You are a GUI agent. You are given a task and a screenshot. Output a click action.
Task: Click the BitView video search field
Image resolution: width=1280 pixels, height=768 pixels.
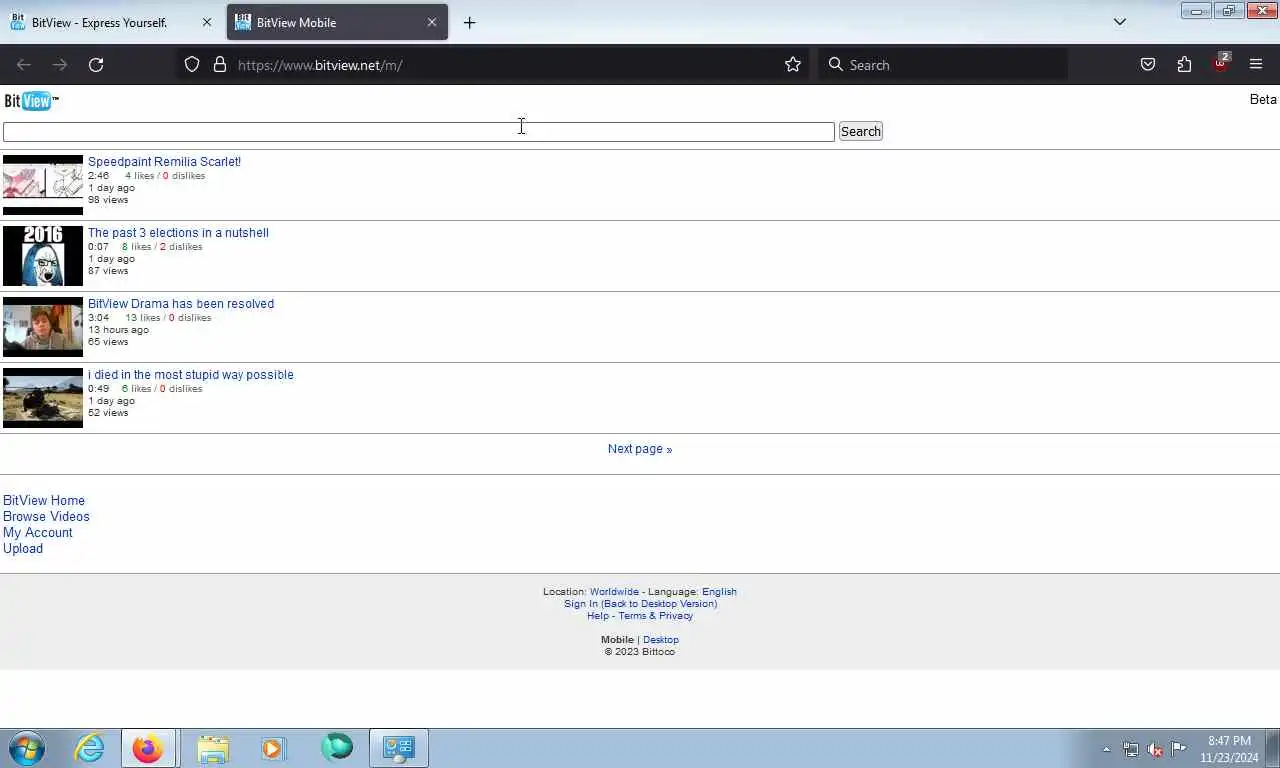pos(419,132)
